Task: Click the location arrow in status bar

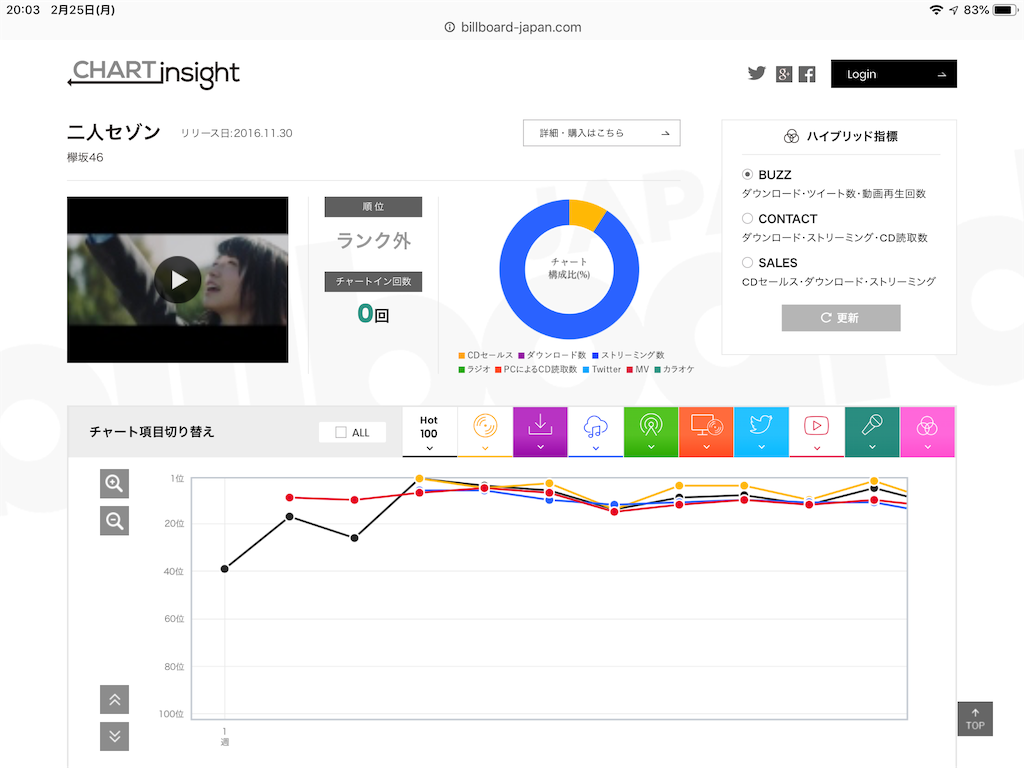Action: 953,10
